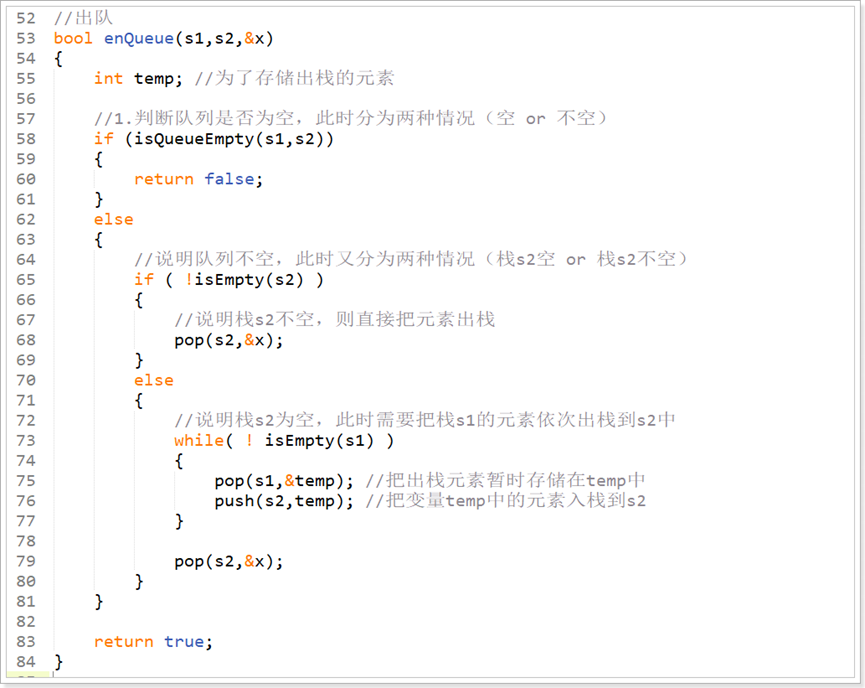Click the while keyword on line 73

[x=198, y=440]
